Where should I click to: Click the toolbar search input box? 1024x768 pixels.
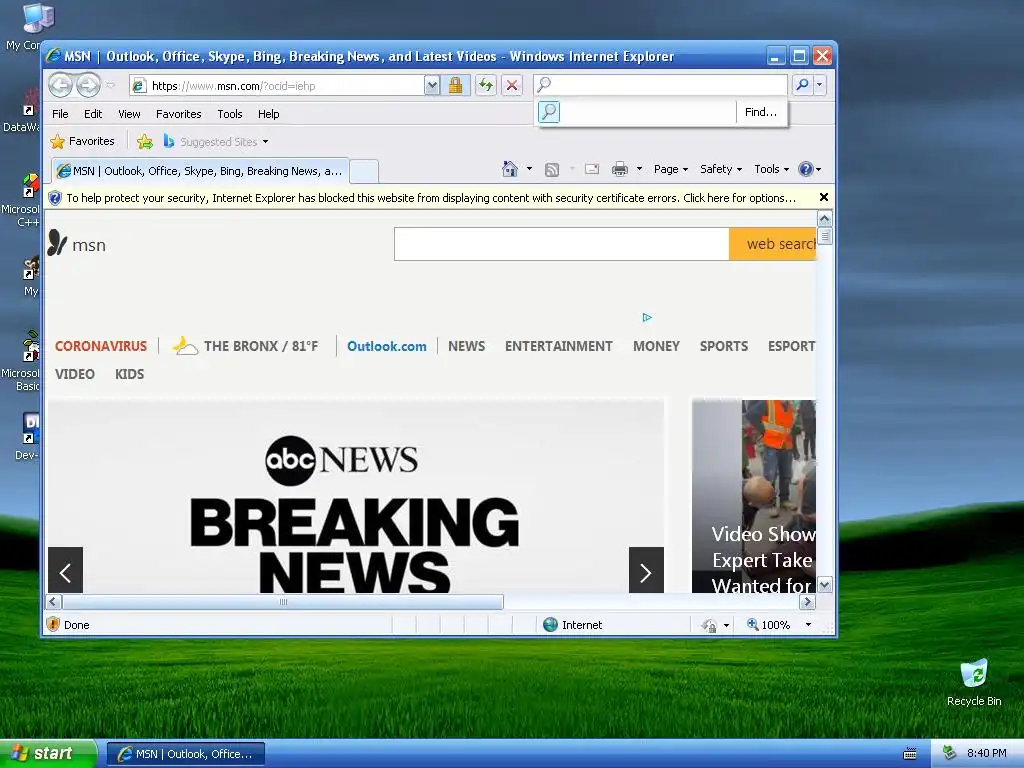point(660,85)
